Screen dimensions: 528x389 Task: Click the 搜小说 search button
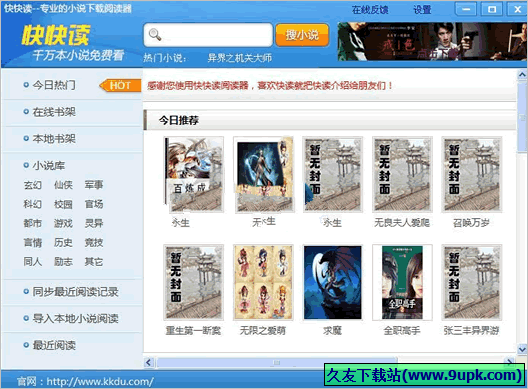tap(302, 35)
